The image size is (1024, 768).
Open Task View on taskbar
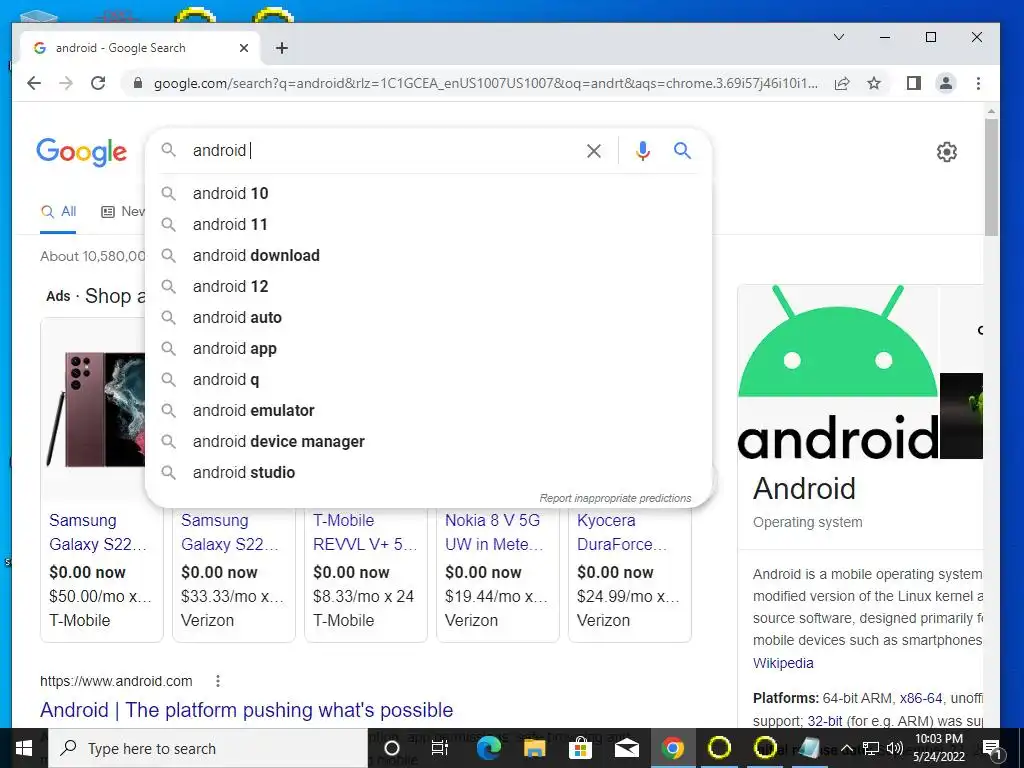[x=440, y=748]
